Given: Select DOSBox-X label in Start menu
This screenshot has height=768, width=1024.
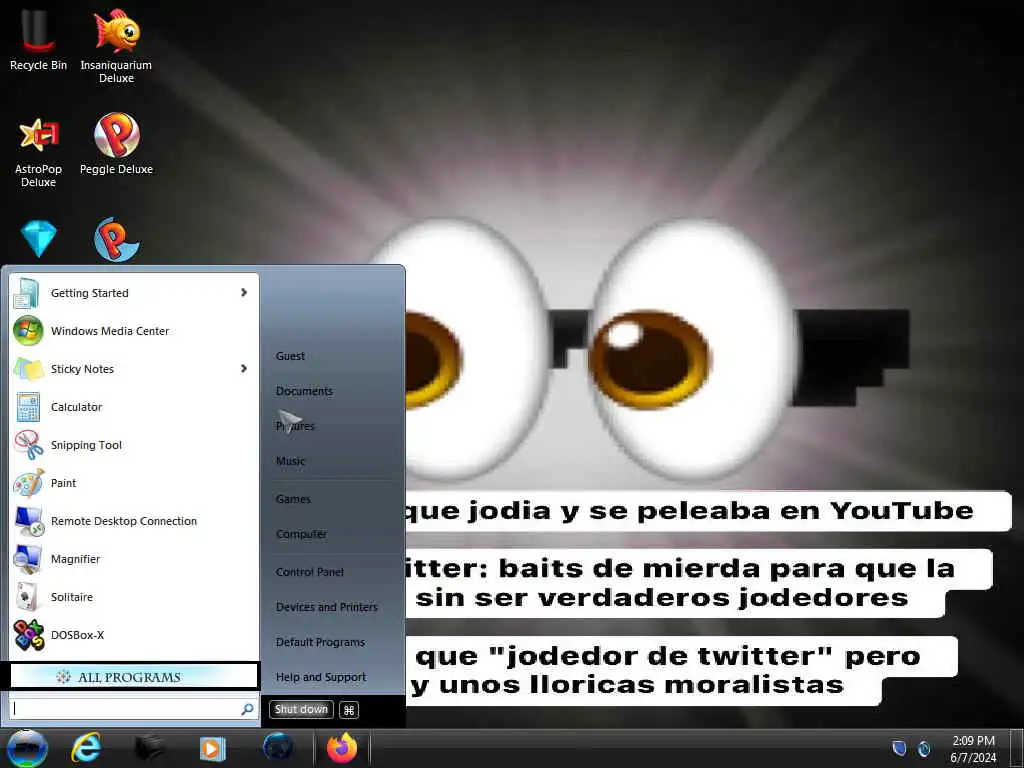Looking at the screenshot, I should [x=77, y=635].
